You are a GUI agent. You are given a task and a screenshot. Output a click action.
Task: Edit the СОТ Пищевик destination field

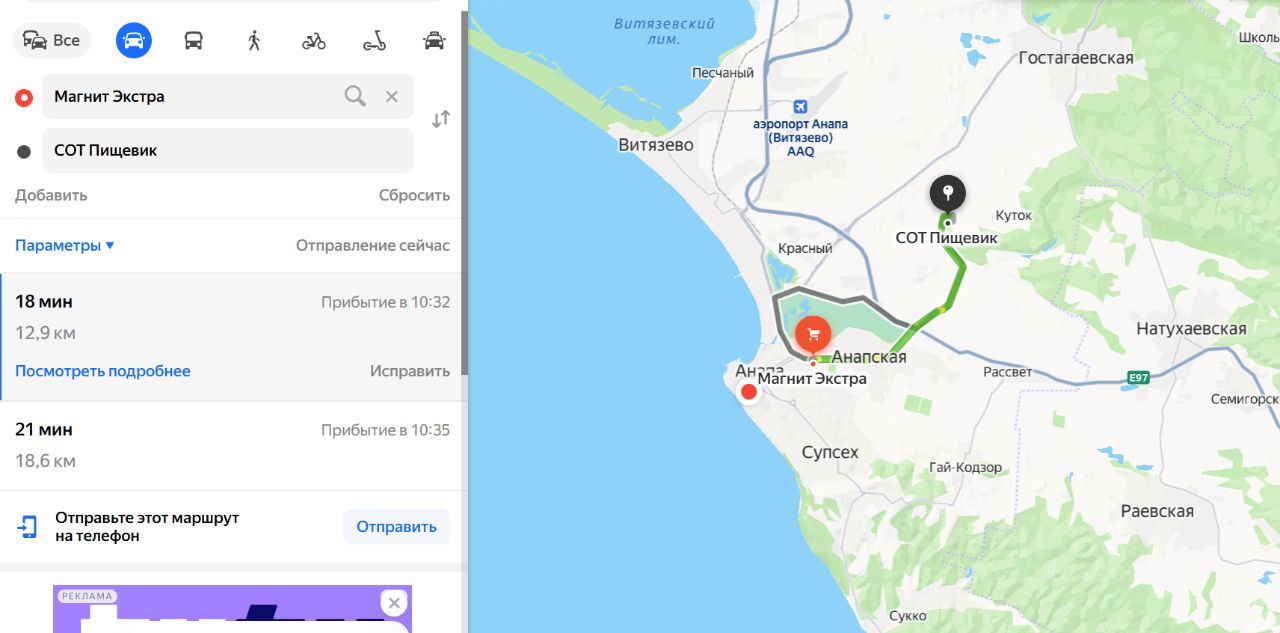pyautogui.click(x=228, y=150)
